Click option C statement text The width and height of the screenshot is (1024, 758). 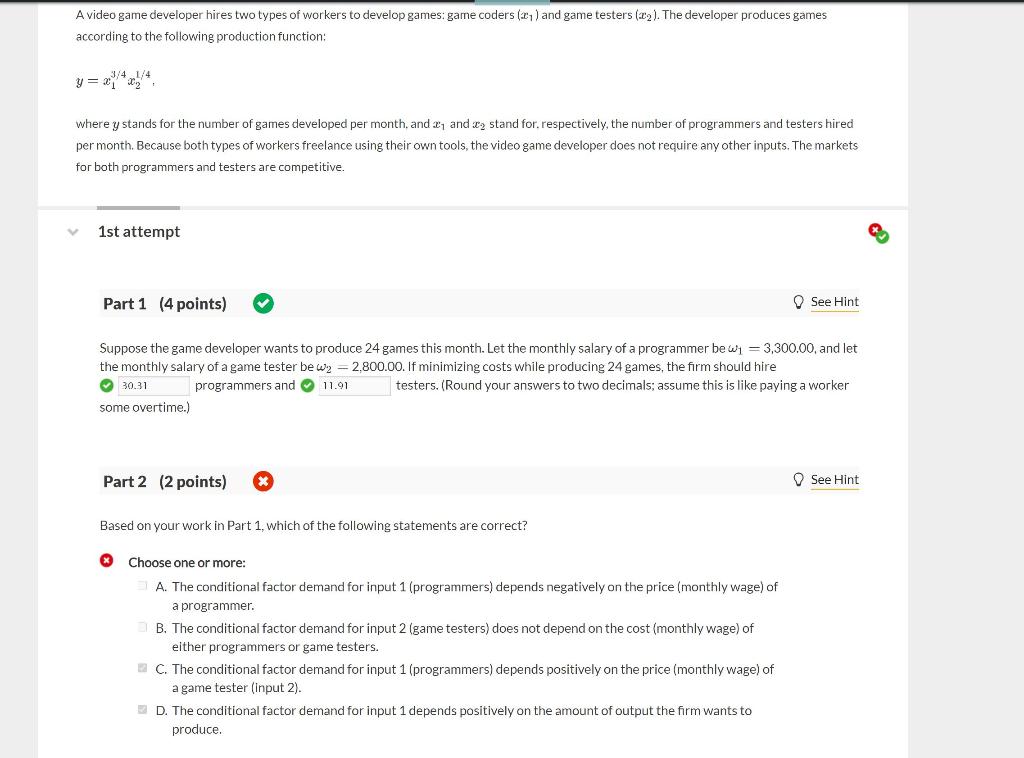[473, 678]
